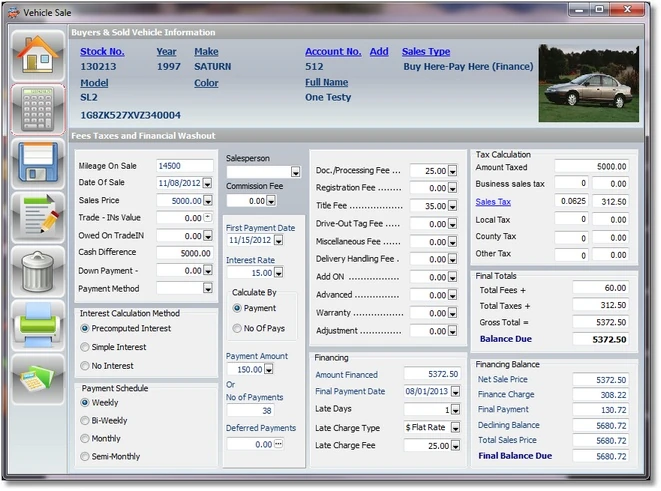Screen dimensions: 661x491
Task: Click the Sales Type header link
Action: (426, 52)
